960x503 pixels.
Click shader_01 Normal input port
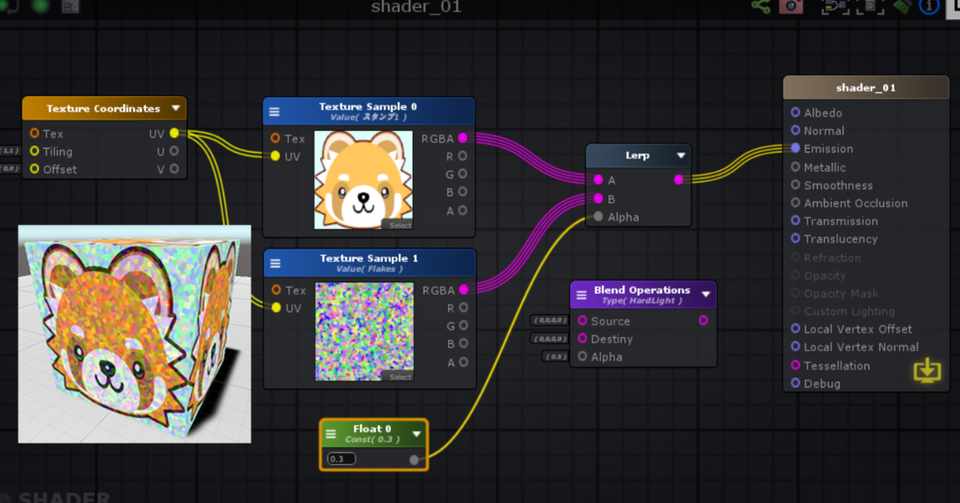click(795, 130)
